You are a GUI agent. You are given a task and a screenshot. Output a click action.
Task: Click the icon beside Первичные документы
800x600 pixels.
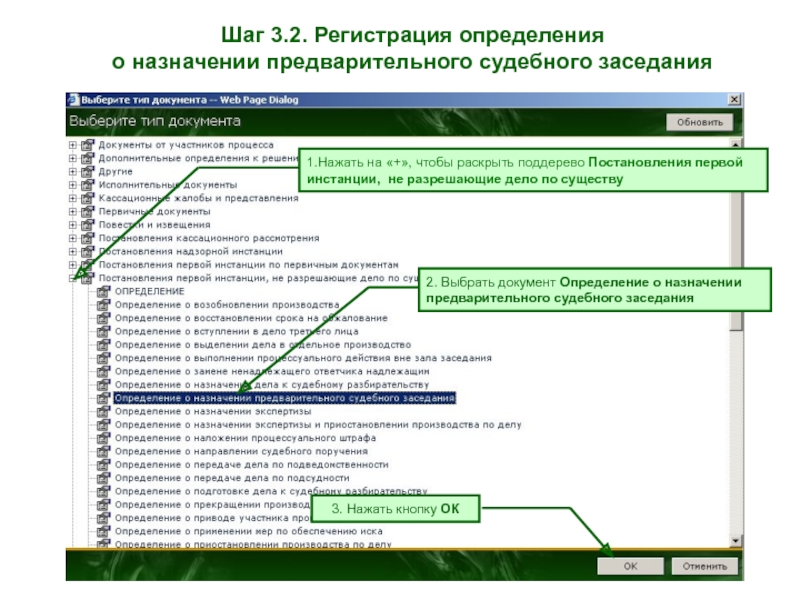(x=88, y=211)
